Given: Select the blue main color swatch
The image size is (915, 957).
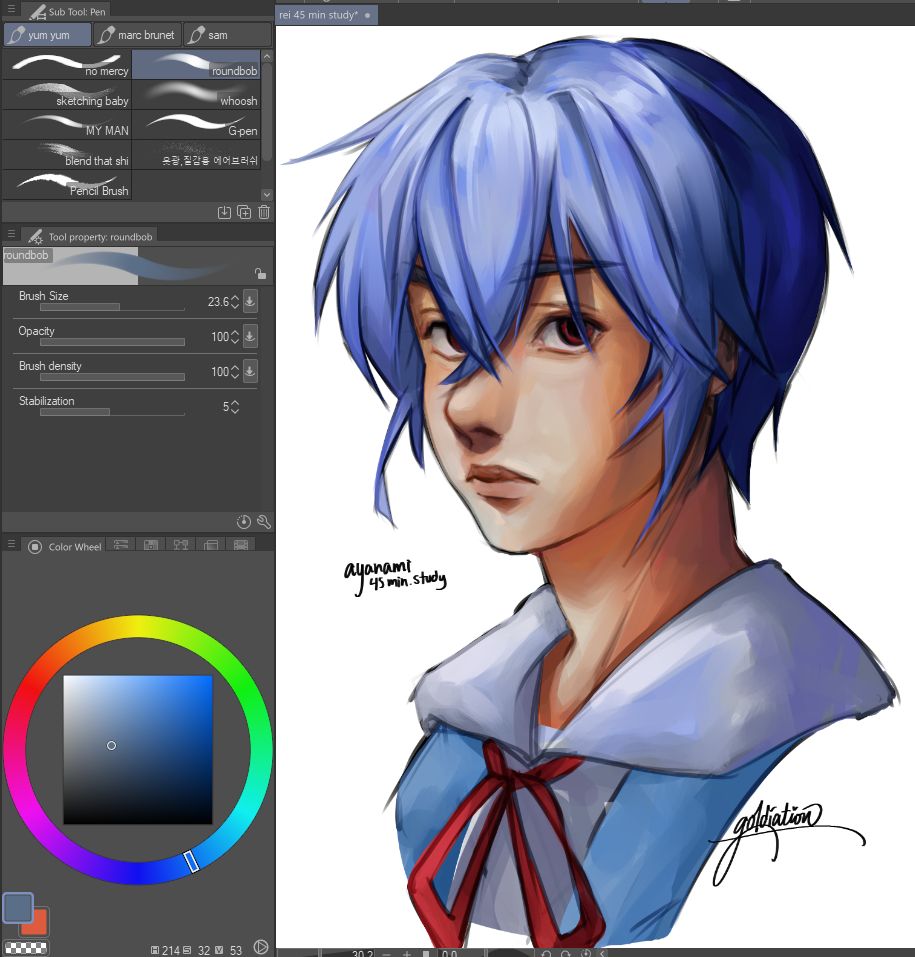Looking at the screenshot, I should tap(18, 907).
